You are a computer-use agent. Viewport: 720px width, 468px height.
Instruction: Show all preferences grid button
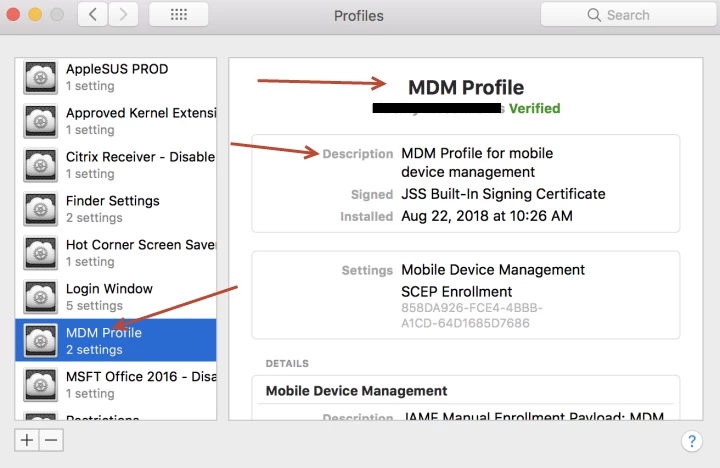pos(179,14)
